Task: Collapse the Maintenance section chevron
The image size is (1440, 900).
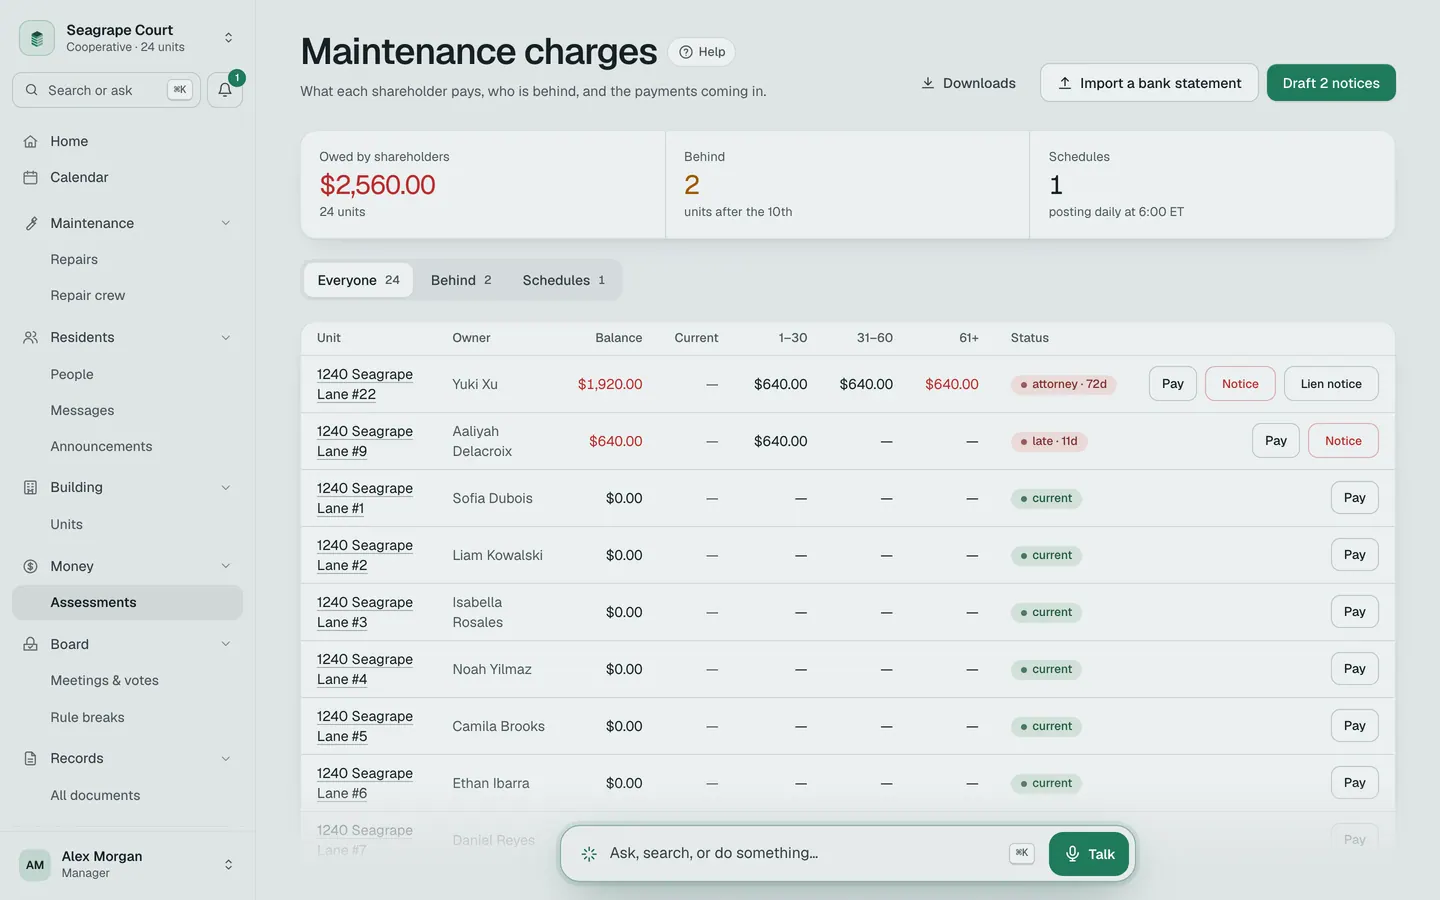Action: click(x=226, y=223)
